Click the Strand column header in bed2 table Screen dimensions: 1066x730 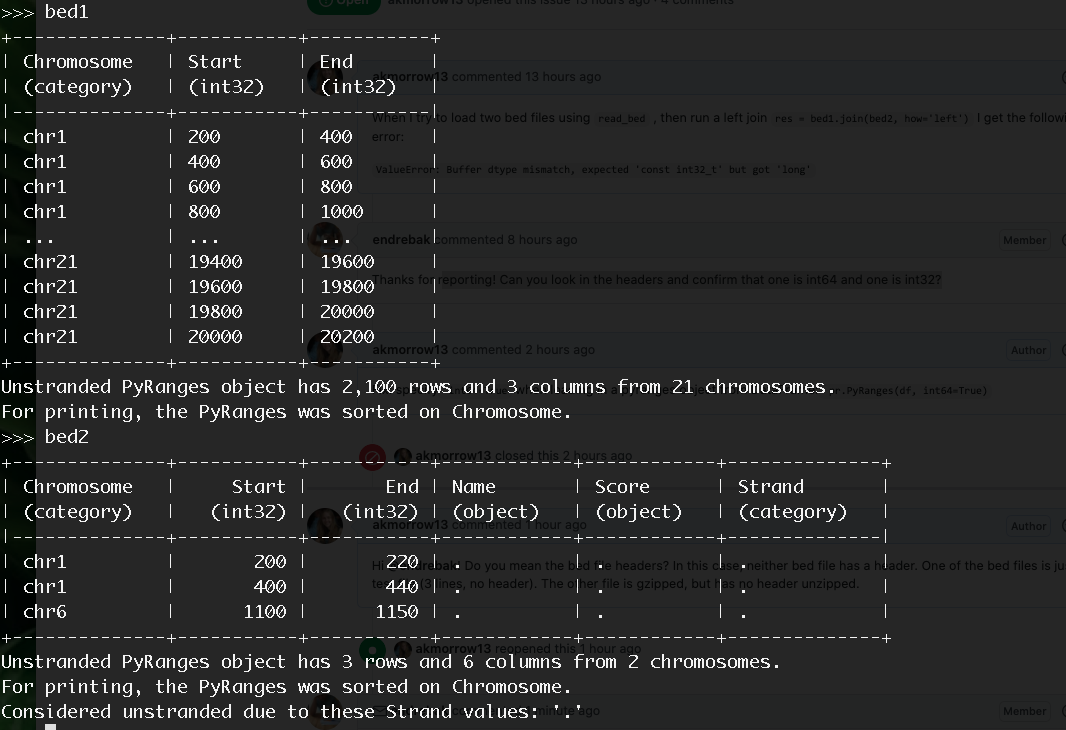[771, 487]
